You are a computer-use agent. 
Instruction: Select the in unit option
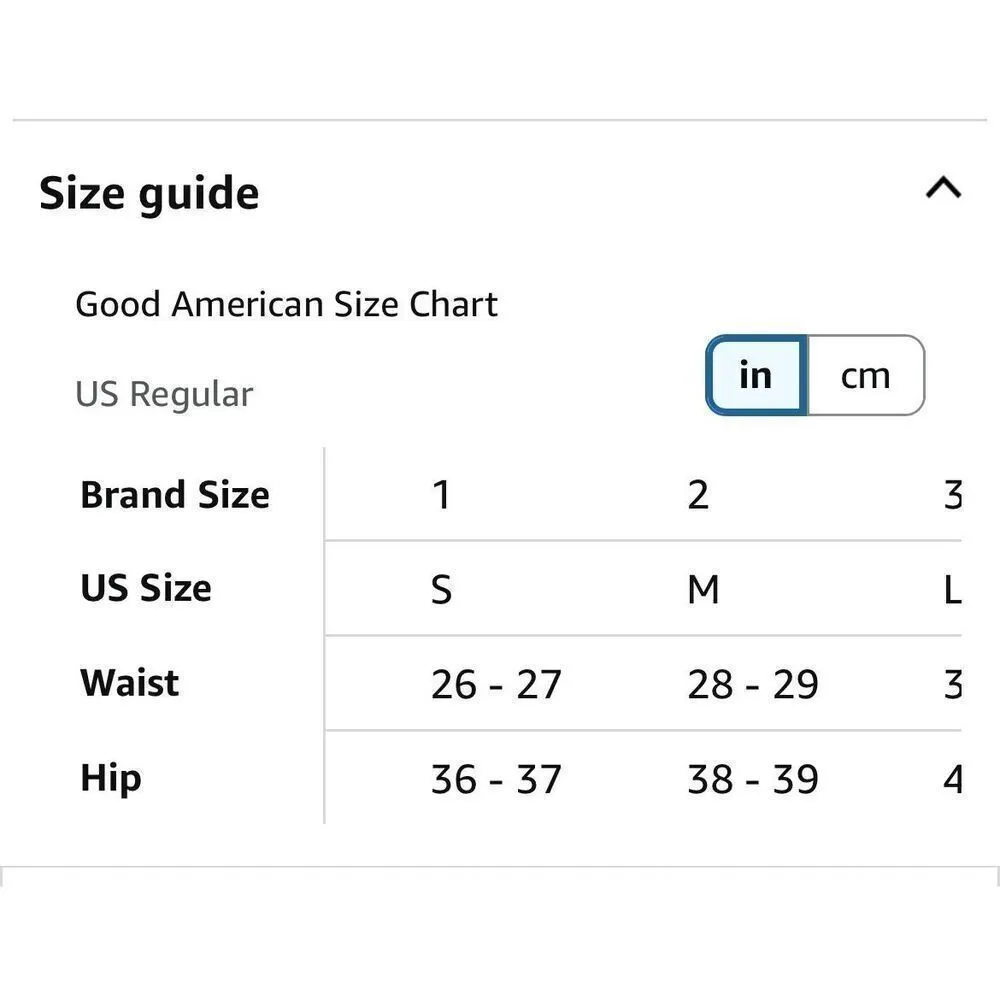(x=757, y=375)
